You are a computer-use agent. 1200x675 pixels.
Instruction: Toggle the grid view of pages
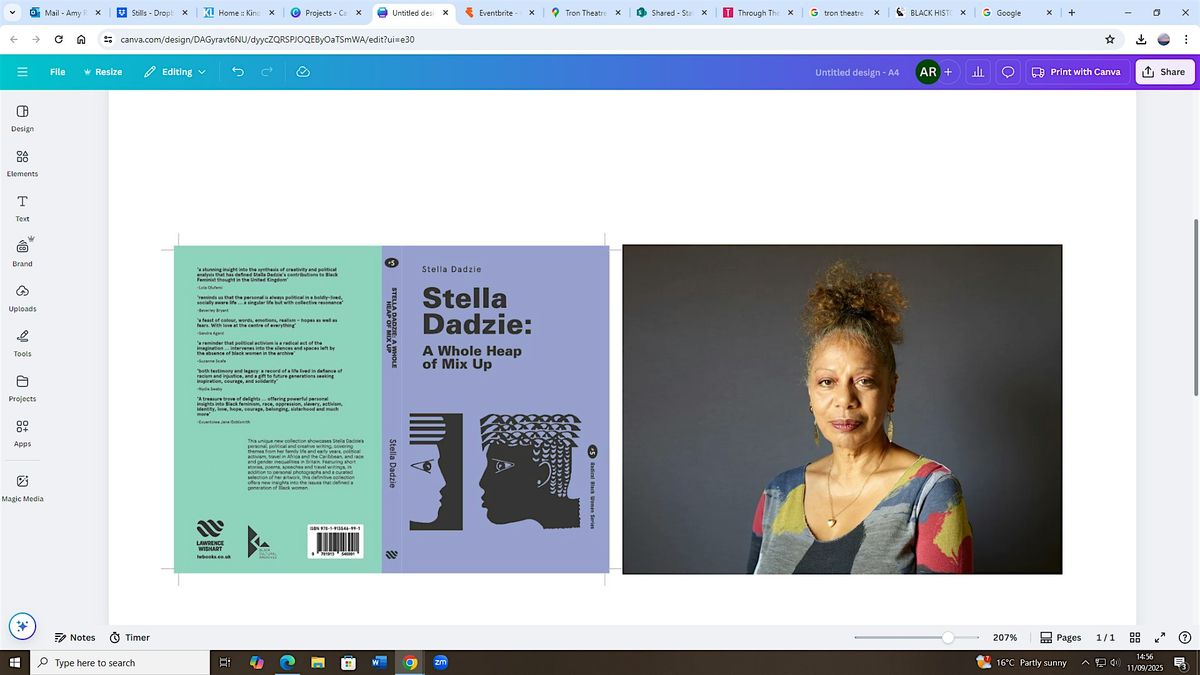(x=1135, y=638)
